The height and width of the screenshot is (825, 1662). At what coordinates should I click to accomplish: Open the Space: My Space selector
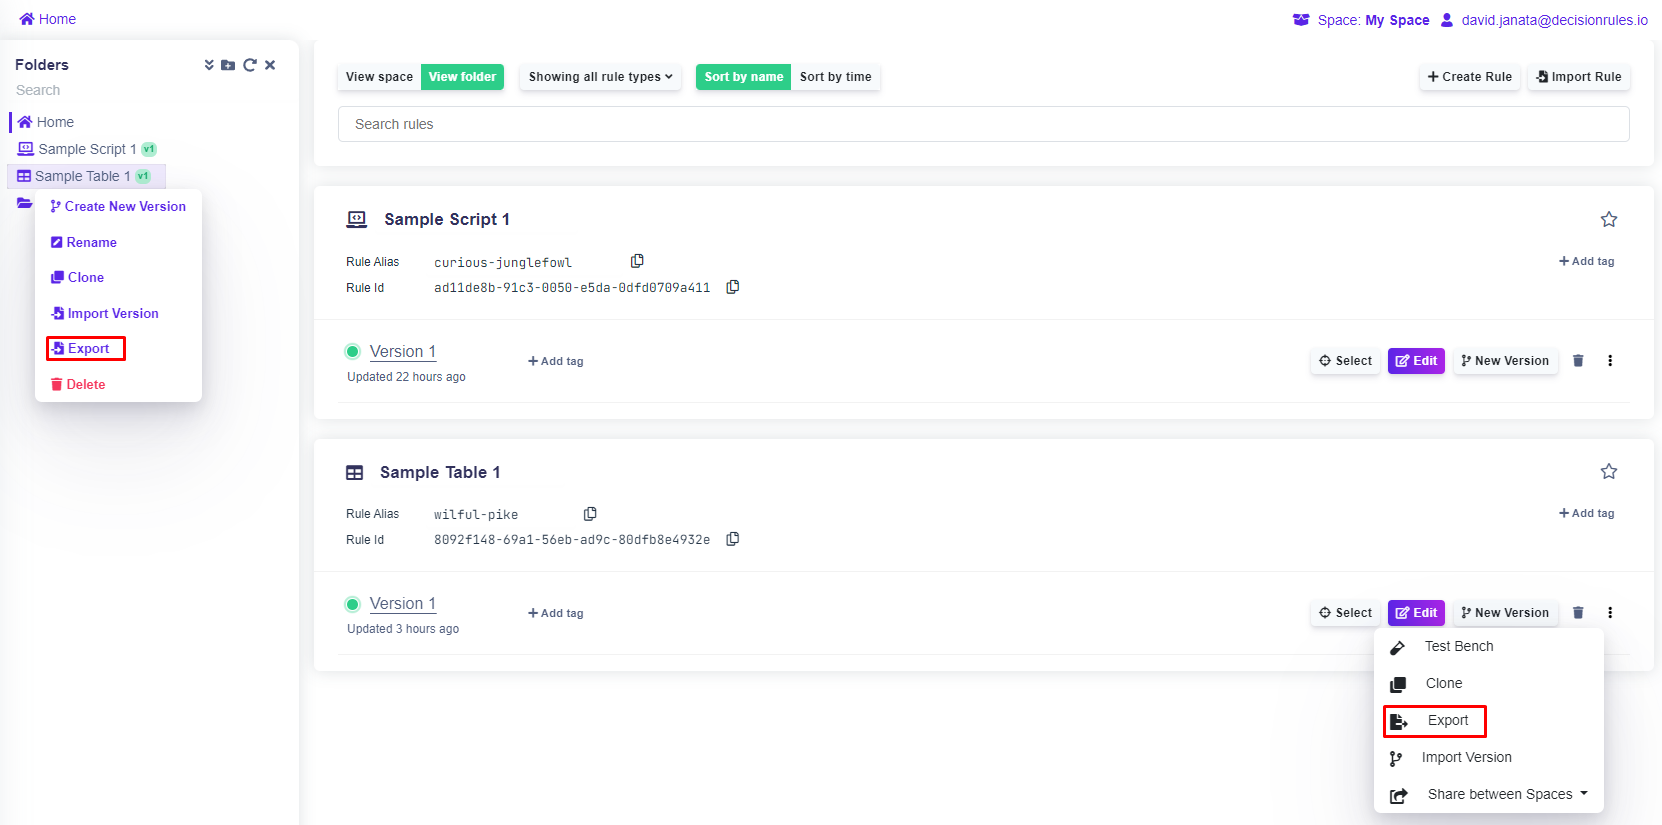[x=1362, y=20]
